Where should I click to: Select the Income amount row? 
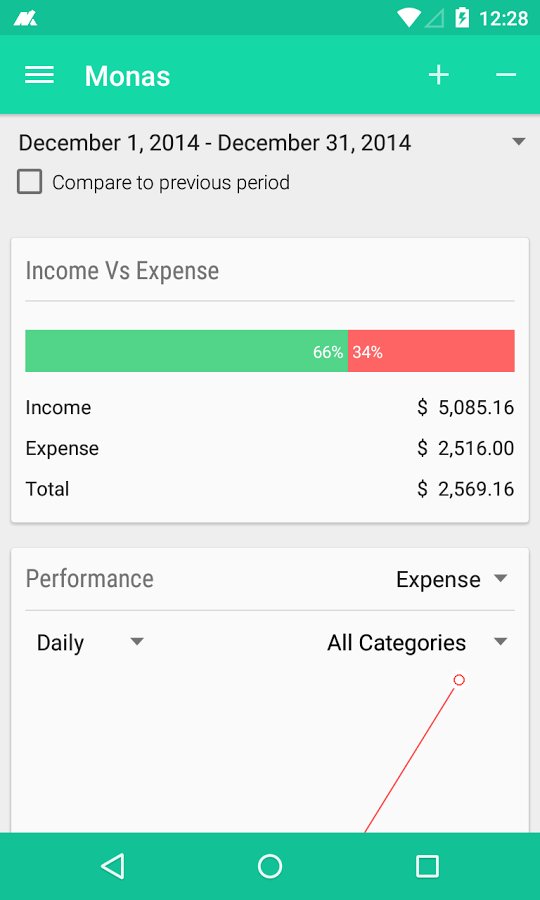pyautogui.click(x=270, y=408)
